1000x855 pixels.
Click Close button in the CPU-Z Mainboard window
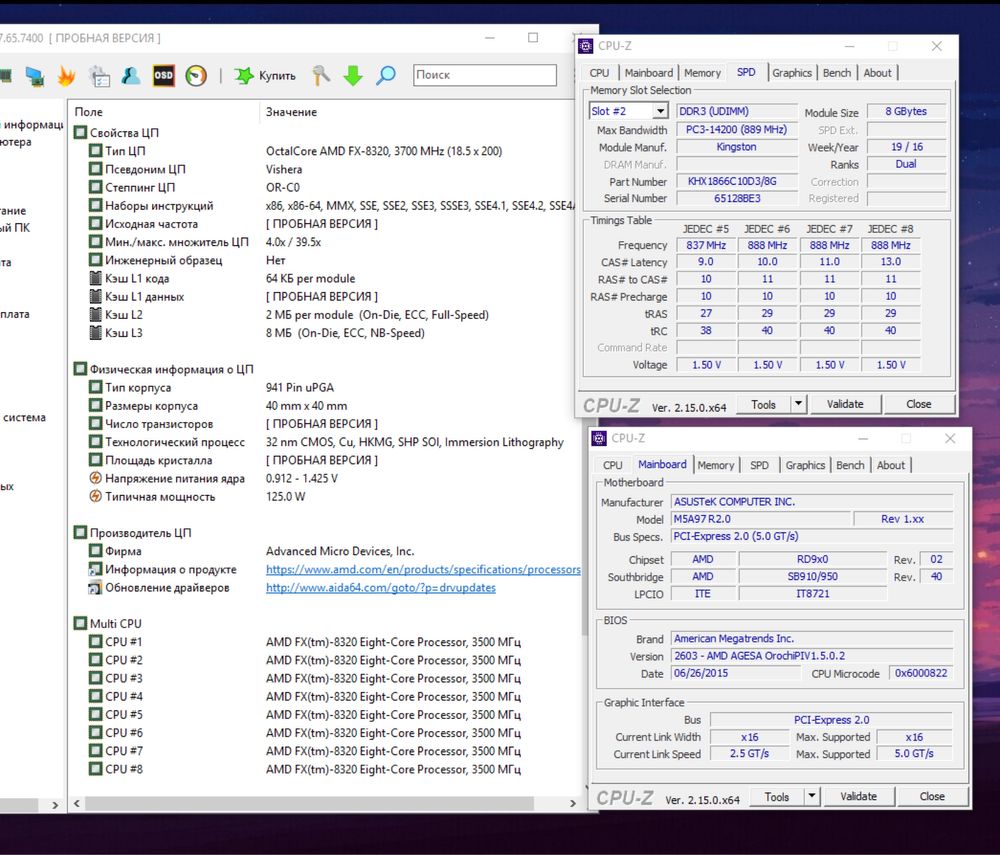[x=932, y=797]
